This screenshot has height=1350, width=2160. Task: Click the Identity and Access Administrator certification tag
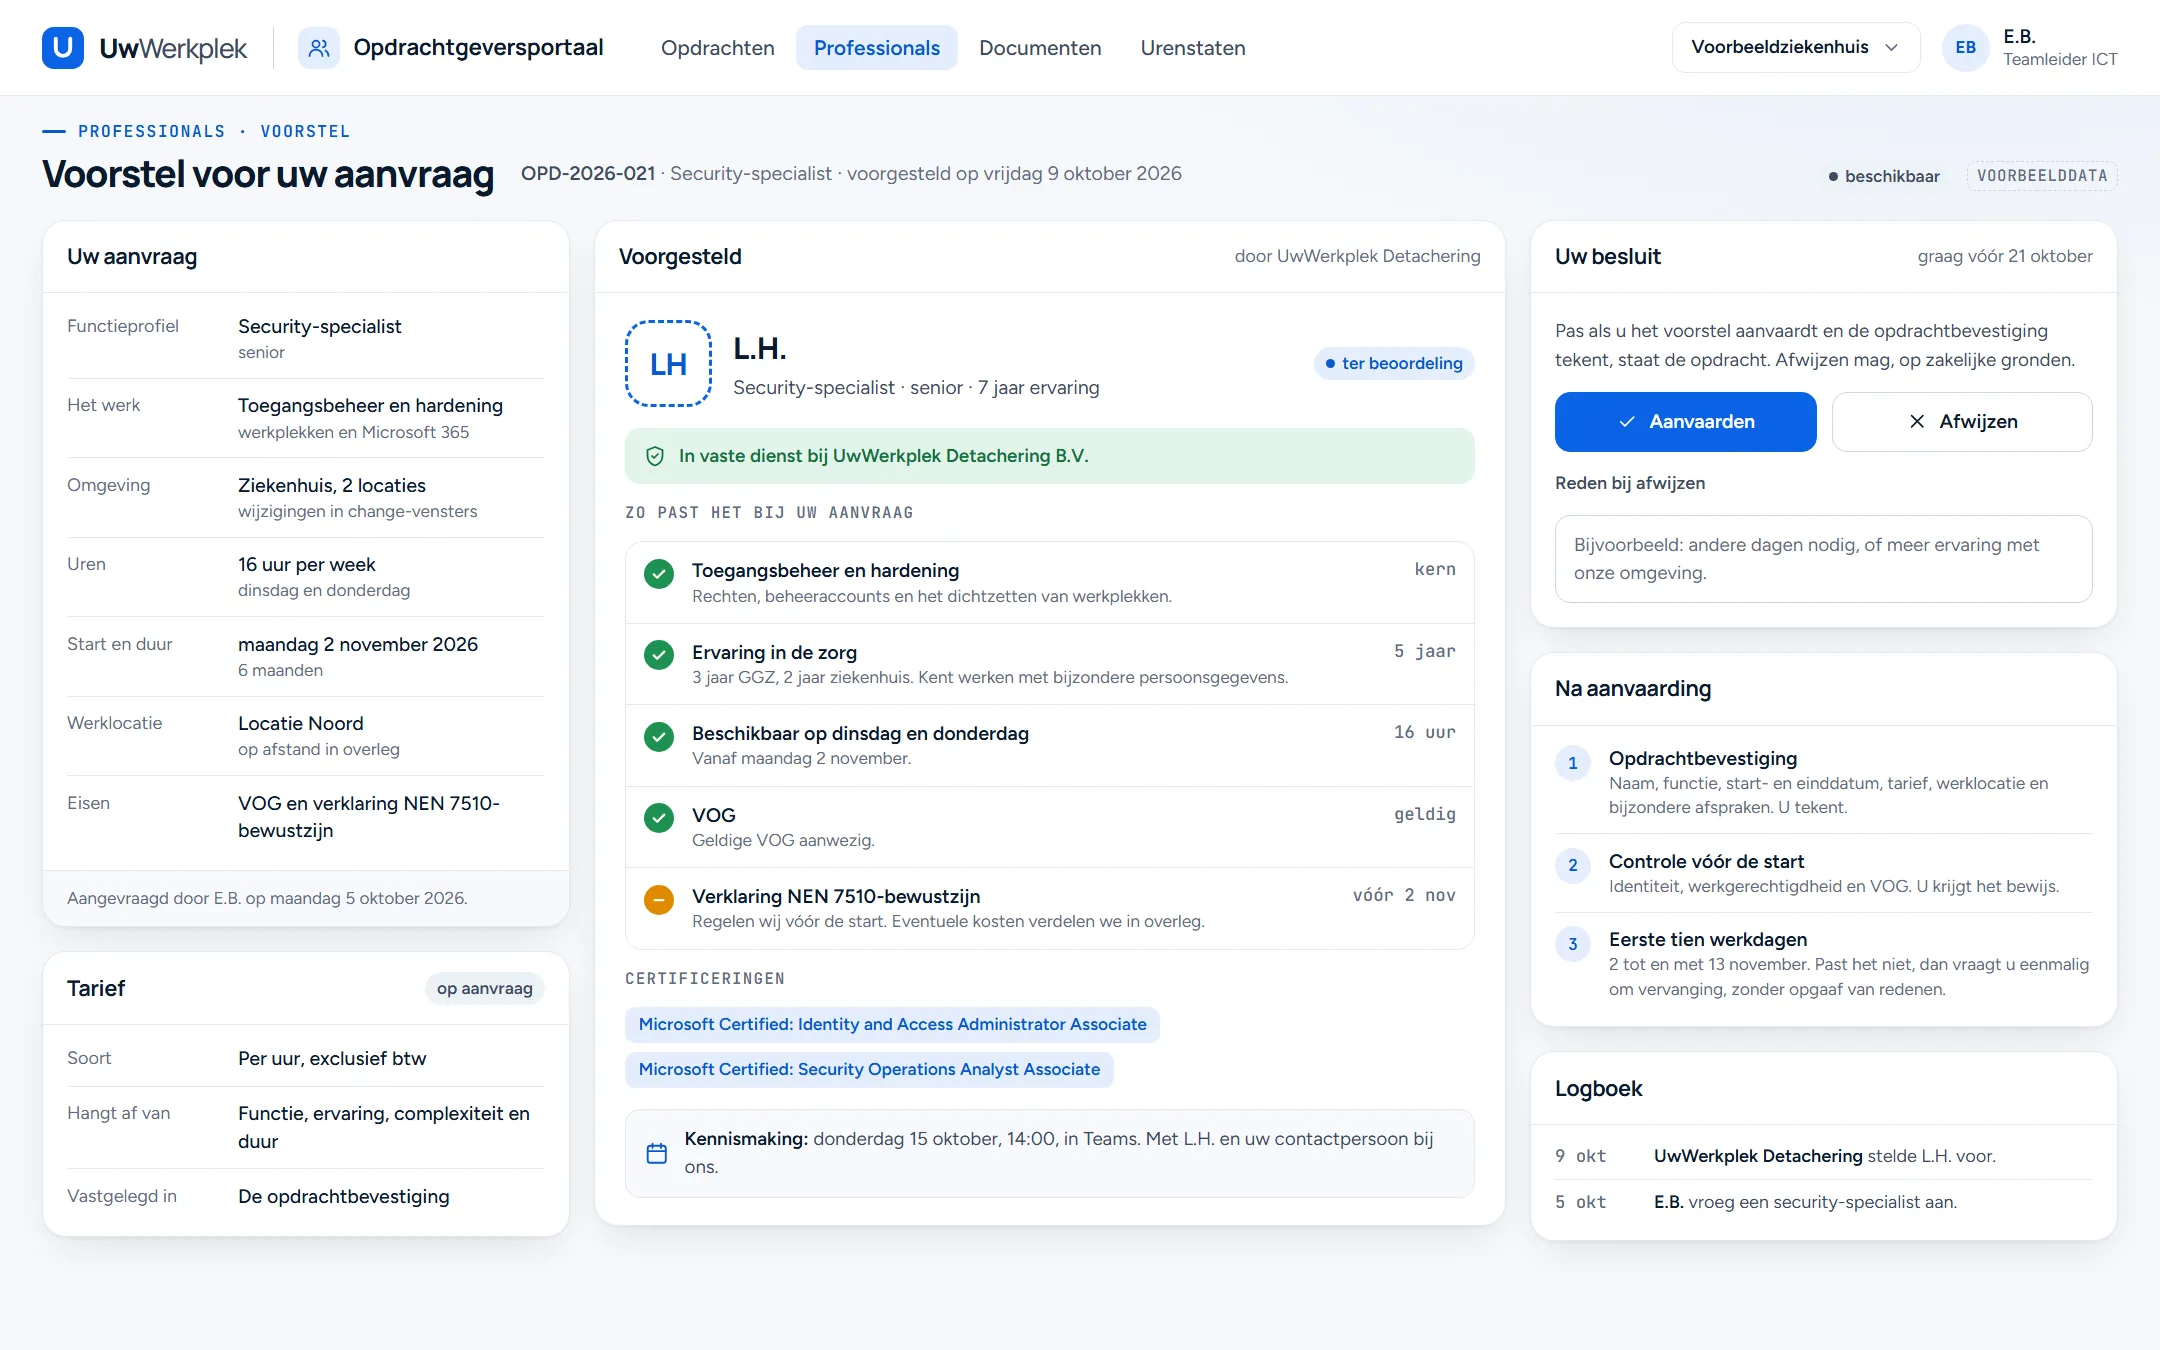[x=892, y=1024]
